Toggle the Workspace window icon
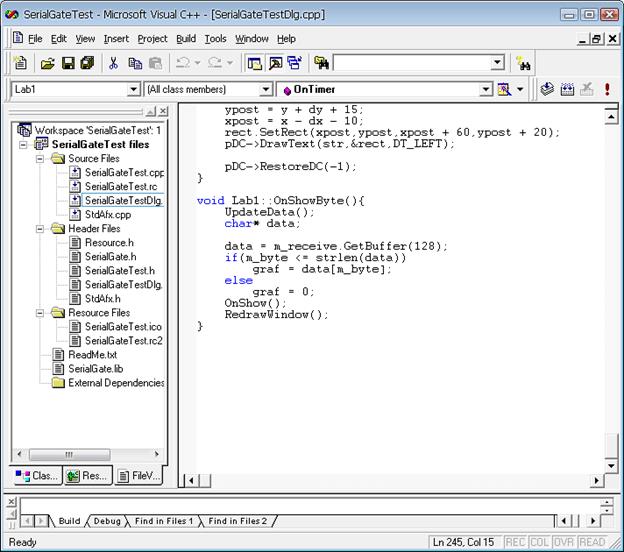Image resolution: width=624 pixels, height=552 pixels. coord(254,63)
